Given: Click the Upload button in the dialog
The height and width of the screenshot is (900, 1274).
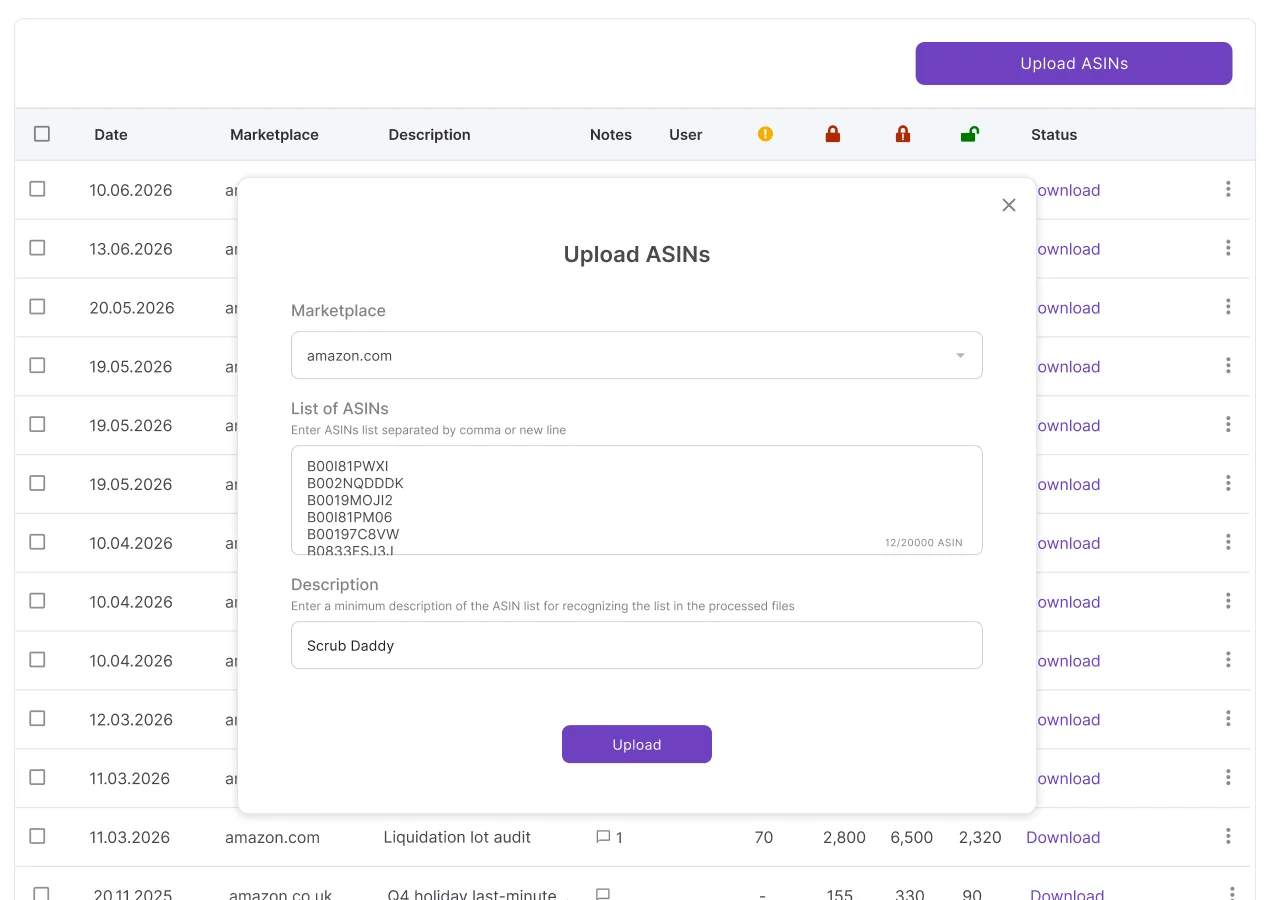Looking at the screenshot, I should tap(637, 744).
